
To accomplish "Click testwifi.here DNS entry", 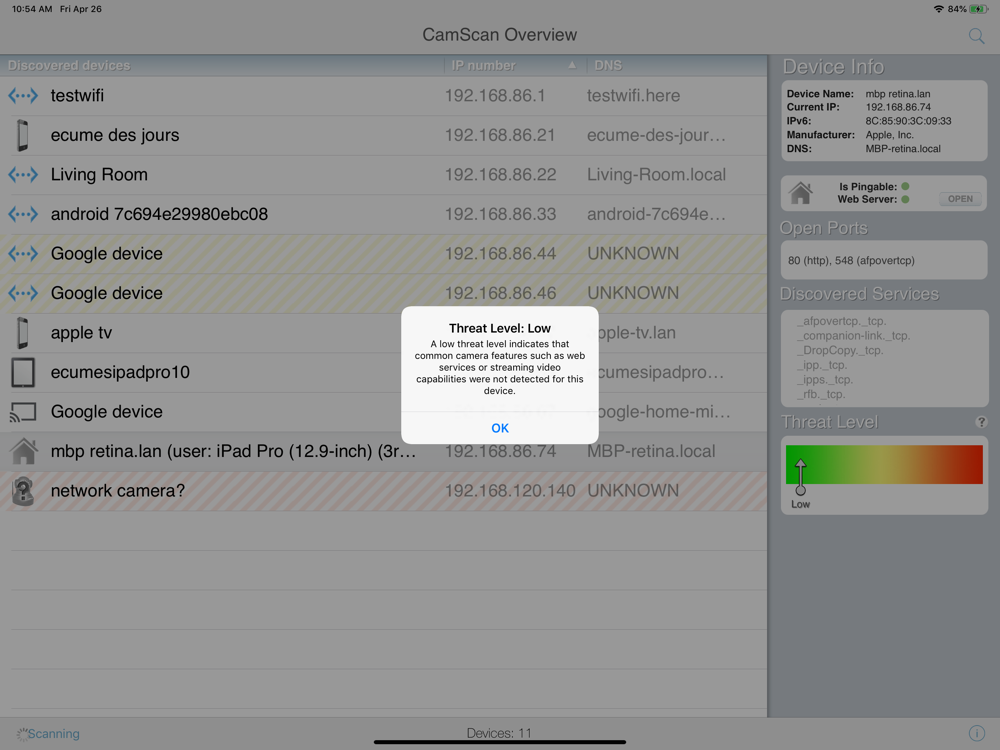I will pos(633,96).
